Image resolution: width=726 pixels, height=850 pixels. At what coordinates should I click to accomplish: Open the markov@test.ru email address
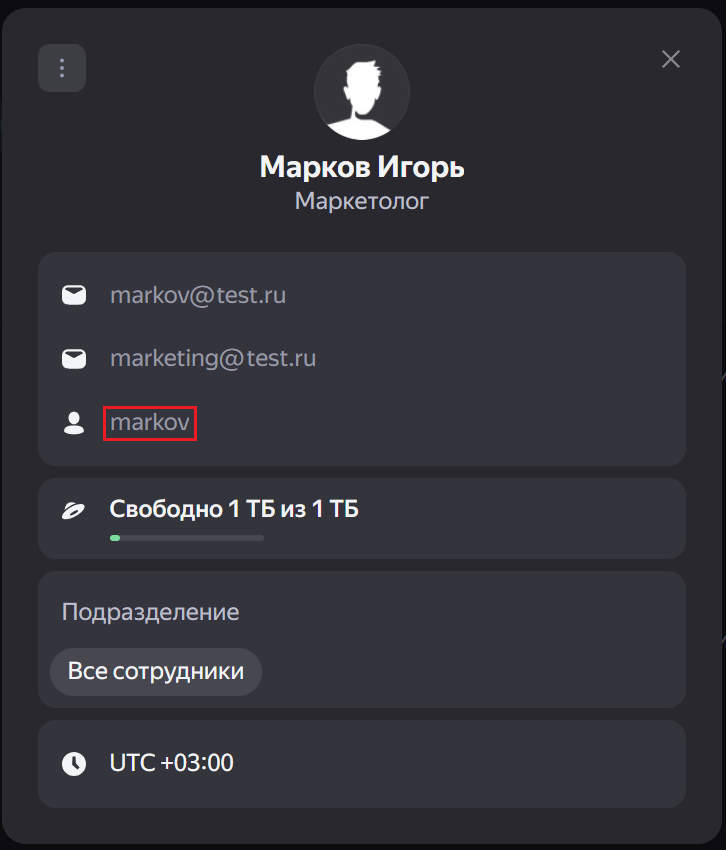198,296
